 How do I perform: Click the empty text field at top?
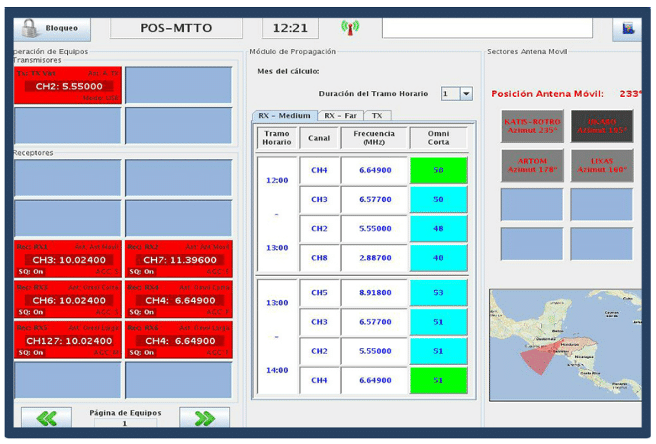point(487,28)
